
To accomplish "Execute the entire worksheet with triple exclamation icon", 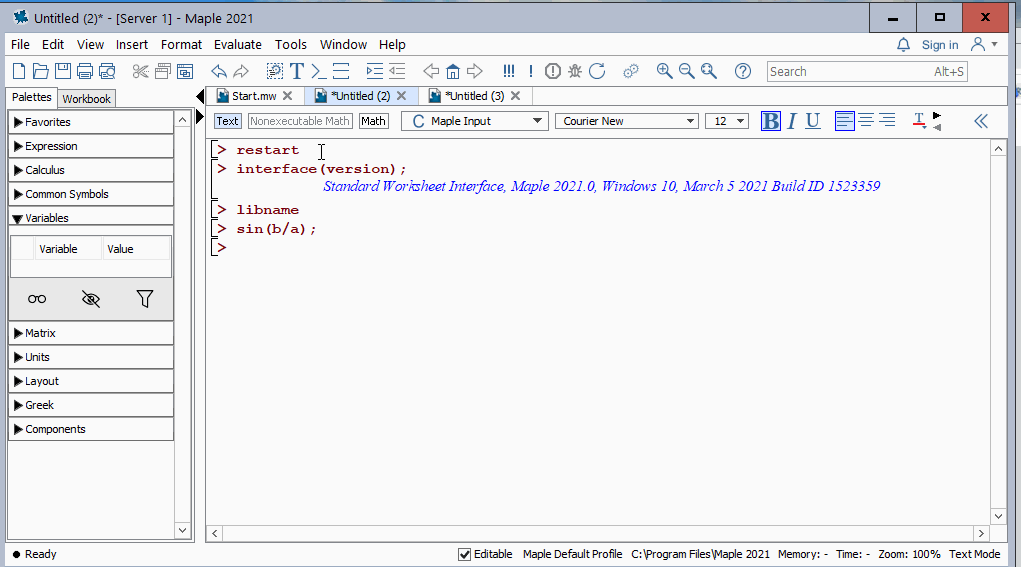I will coord(509,71).
